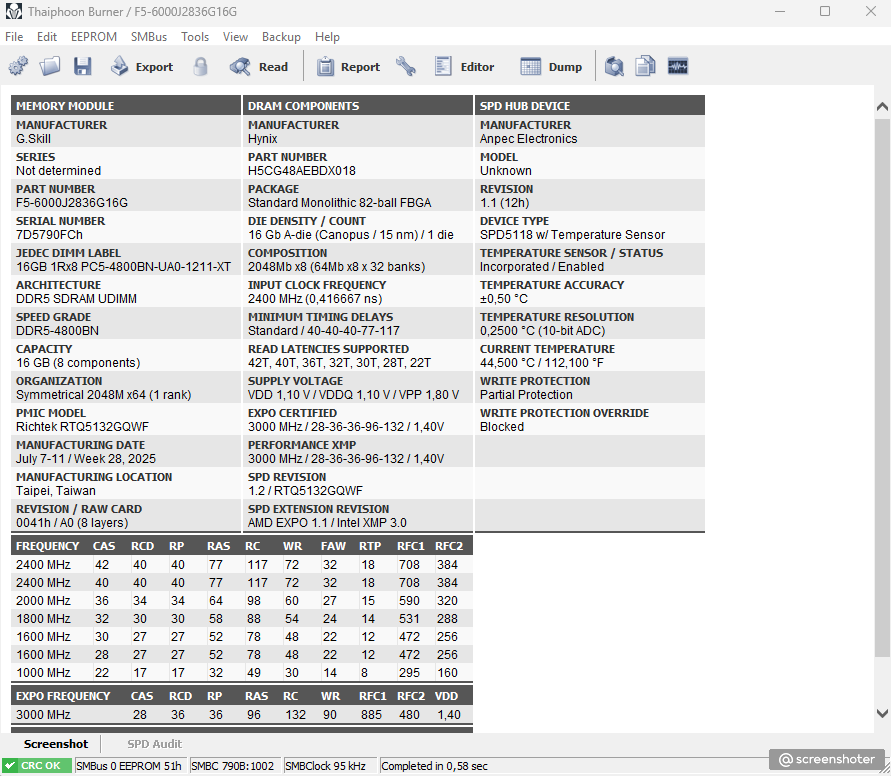This screenshot has width=891, height=776.
Task: Save dump with the floppy disk icon
Action: click(82, 66)
